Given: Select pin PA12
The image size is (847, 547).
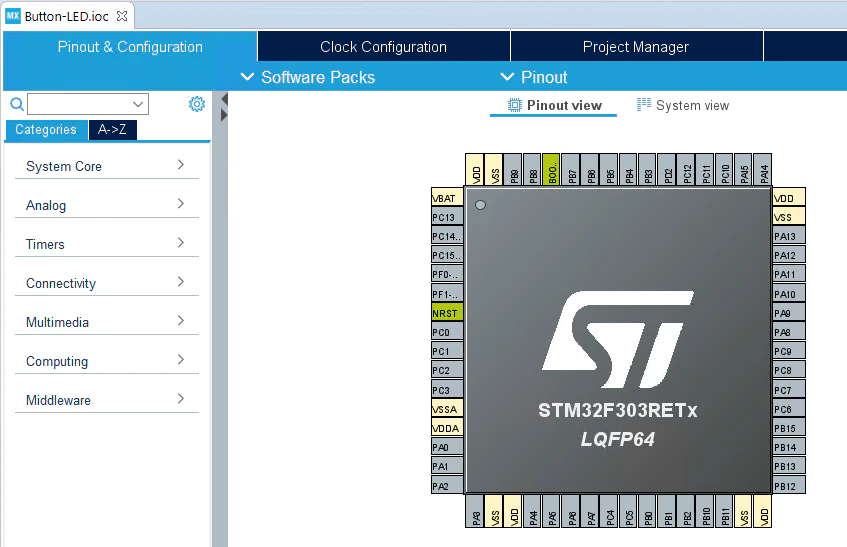Looking at the screenshot, I should 789,255.
